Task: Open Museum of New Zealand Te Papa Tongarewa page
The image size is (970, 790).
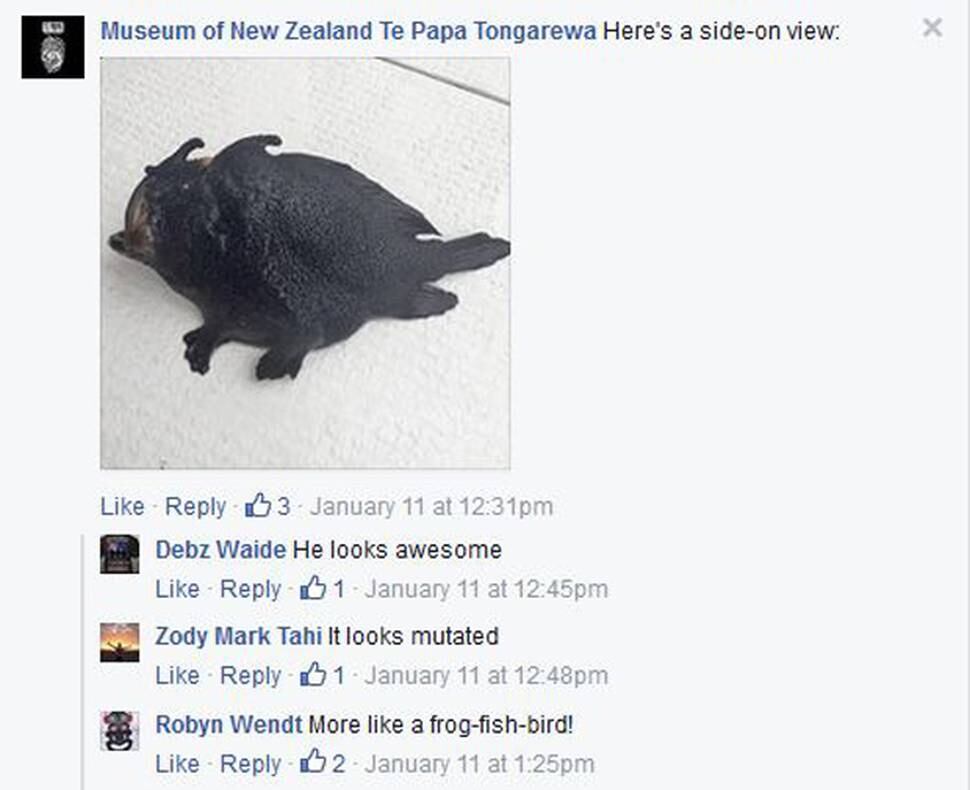Action: tap(348, 31)
